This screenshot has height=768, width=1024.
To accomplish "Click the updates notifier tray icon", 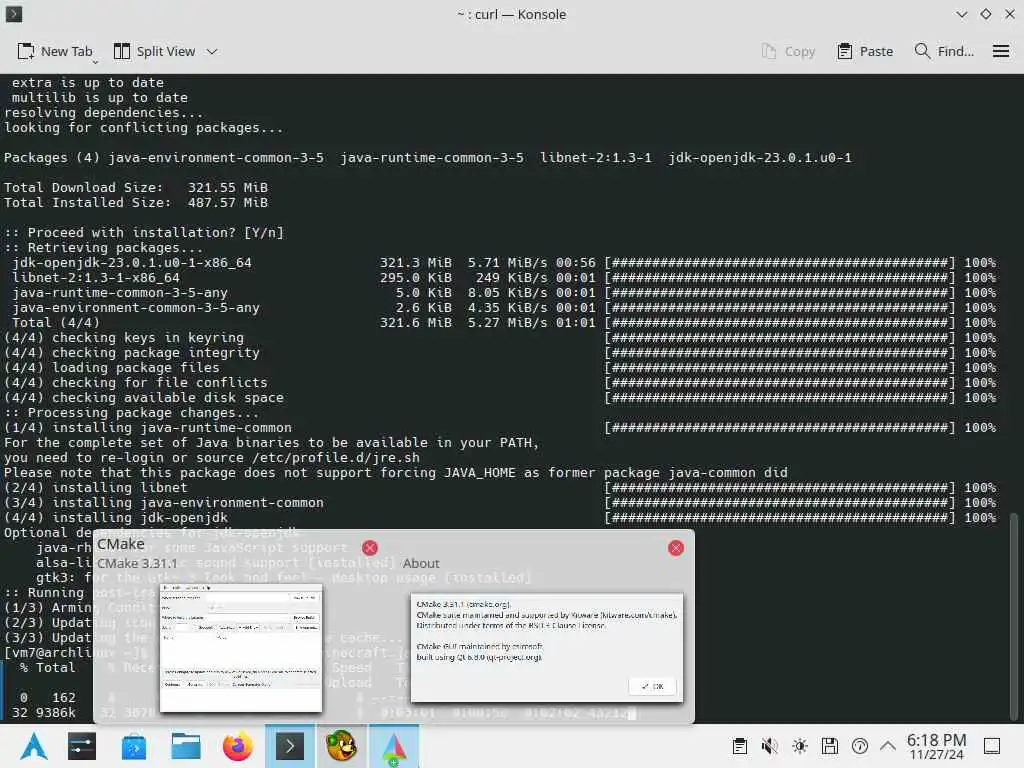I will click(x=860, y=746).
